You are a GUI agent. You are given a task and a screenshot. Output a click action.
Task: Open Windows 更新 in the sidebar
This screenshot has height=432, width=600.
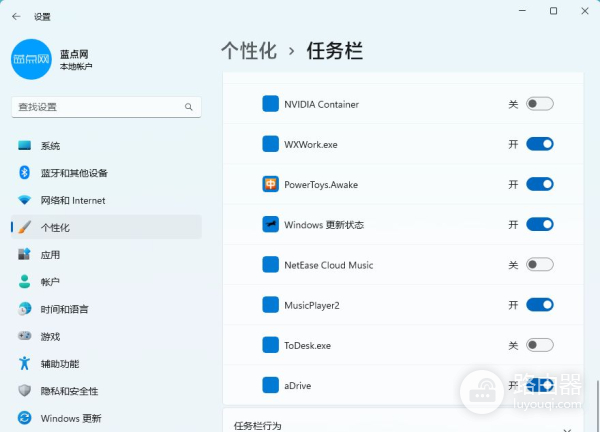(106, 418)
